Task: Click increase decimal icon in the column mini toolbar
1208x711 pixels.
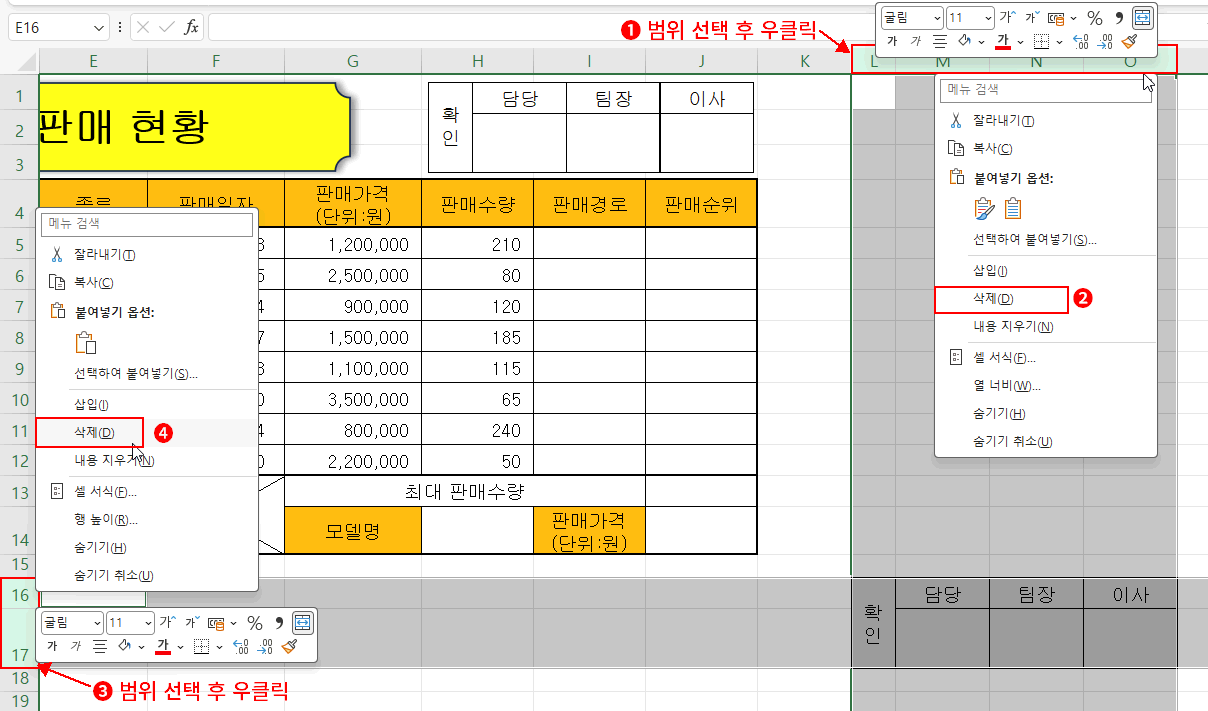Action: click(1081, 42)
